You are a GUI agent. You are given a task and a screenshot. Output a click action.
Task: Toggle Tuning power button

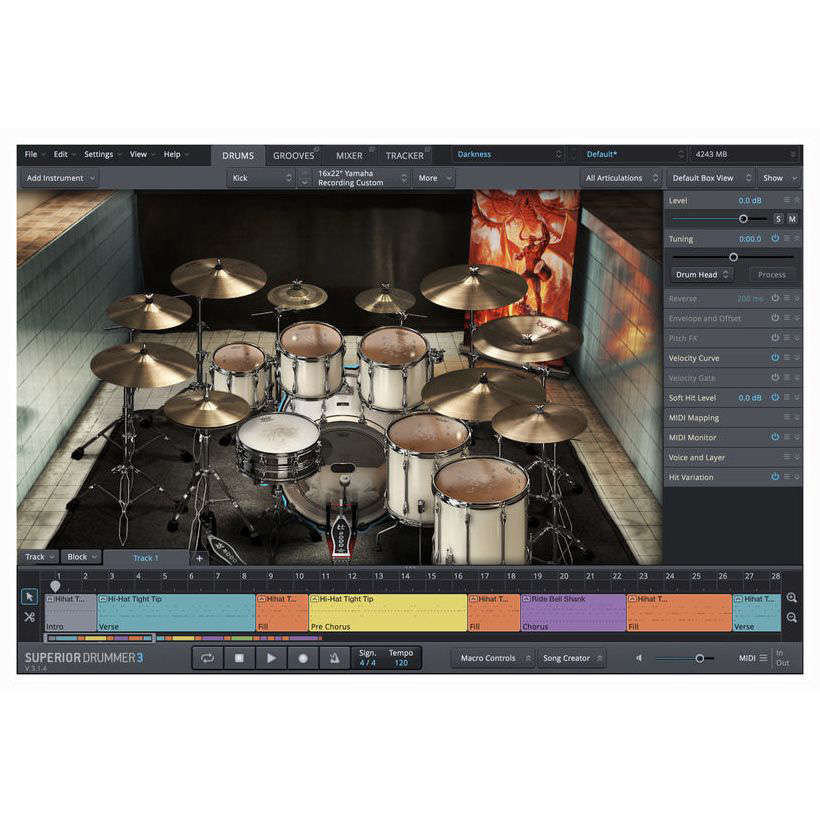click(x=775, y=238)
